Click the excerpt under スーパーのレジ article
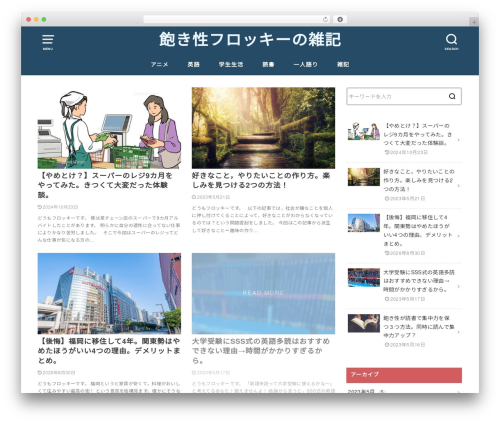 [109, 229]
